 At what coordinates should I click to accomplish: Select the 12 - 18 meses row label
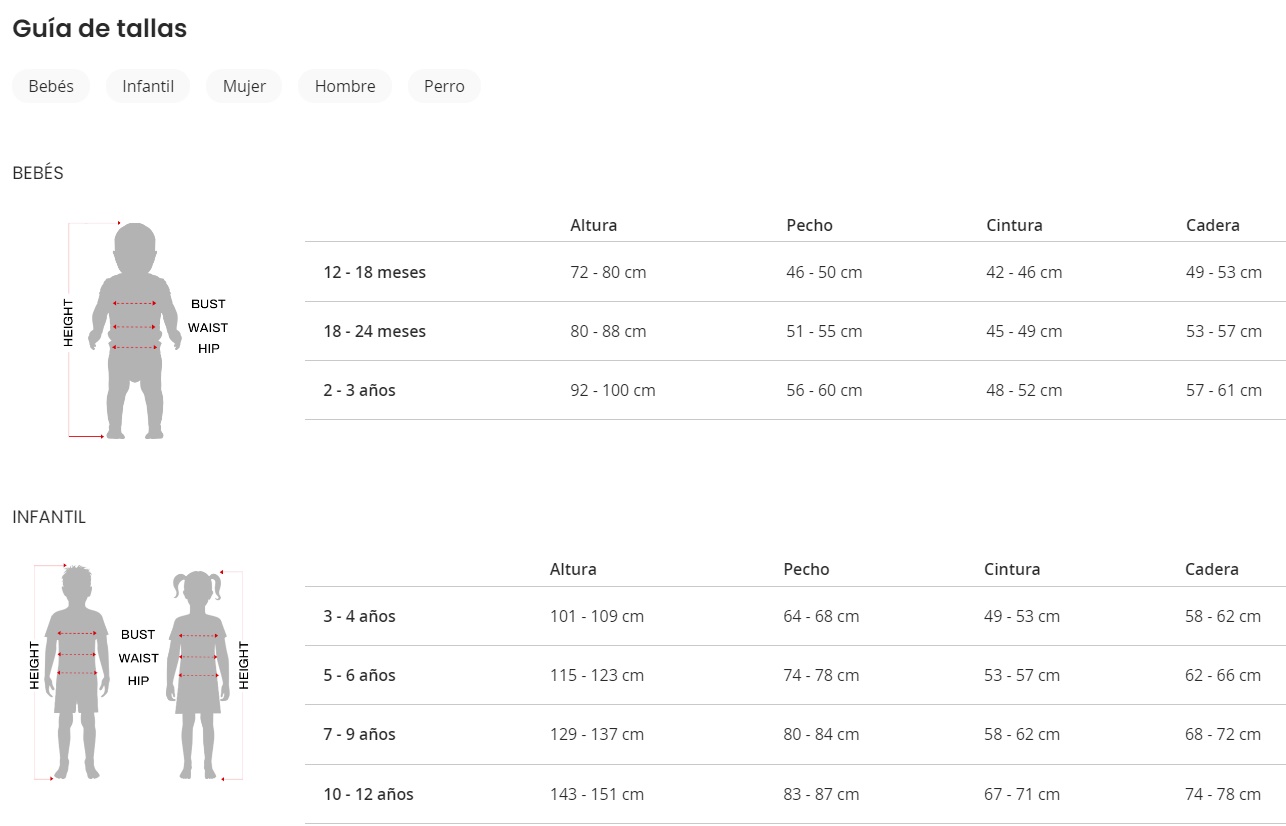(374, 272)
